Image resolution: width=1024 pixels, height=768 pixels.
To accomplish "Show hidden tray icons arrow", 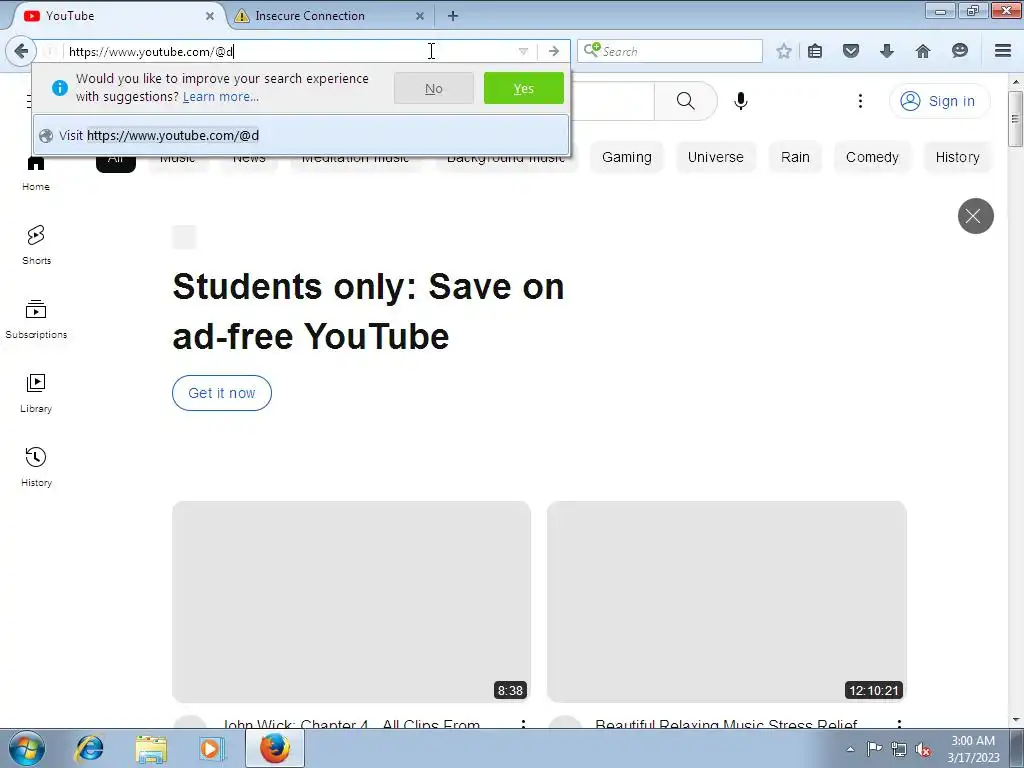I will pos(850,749).
